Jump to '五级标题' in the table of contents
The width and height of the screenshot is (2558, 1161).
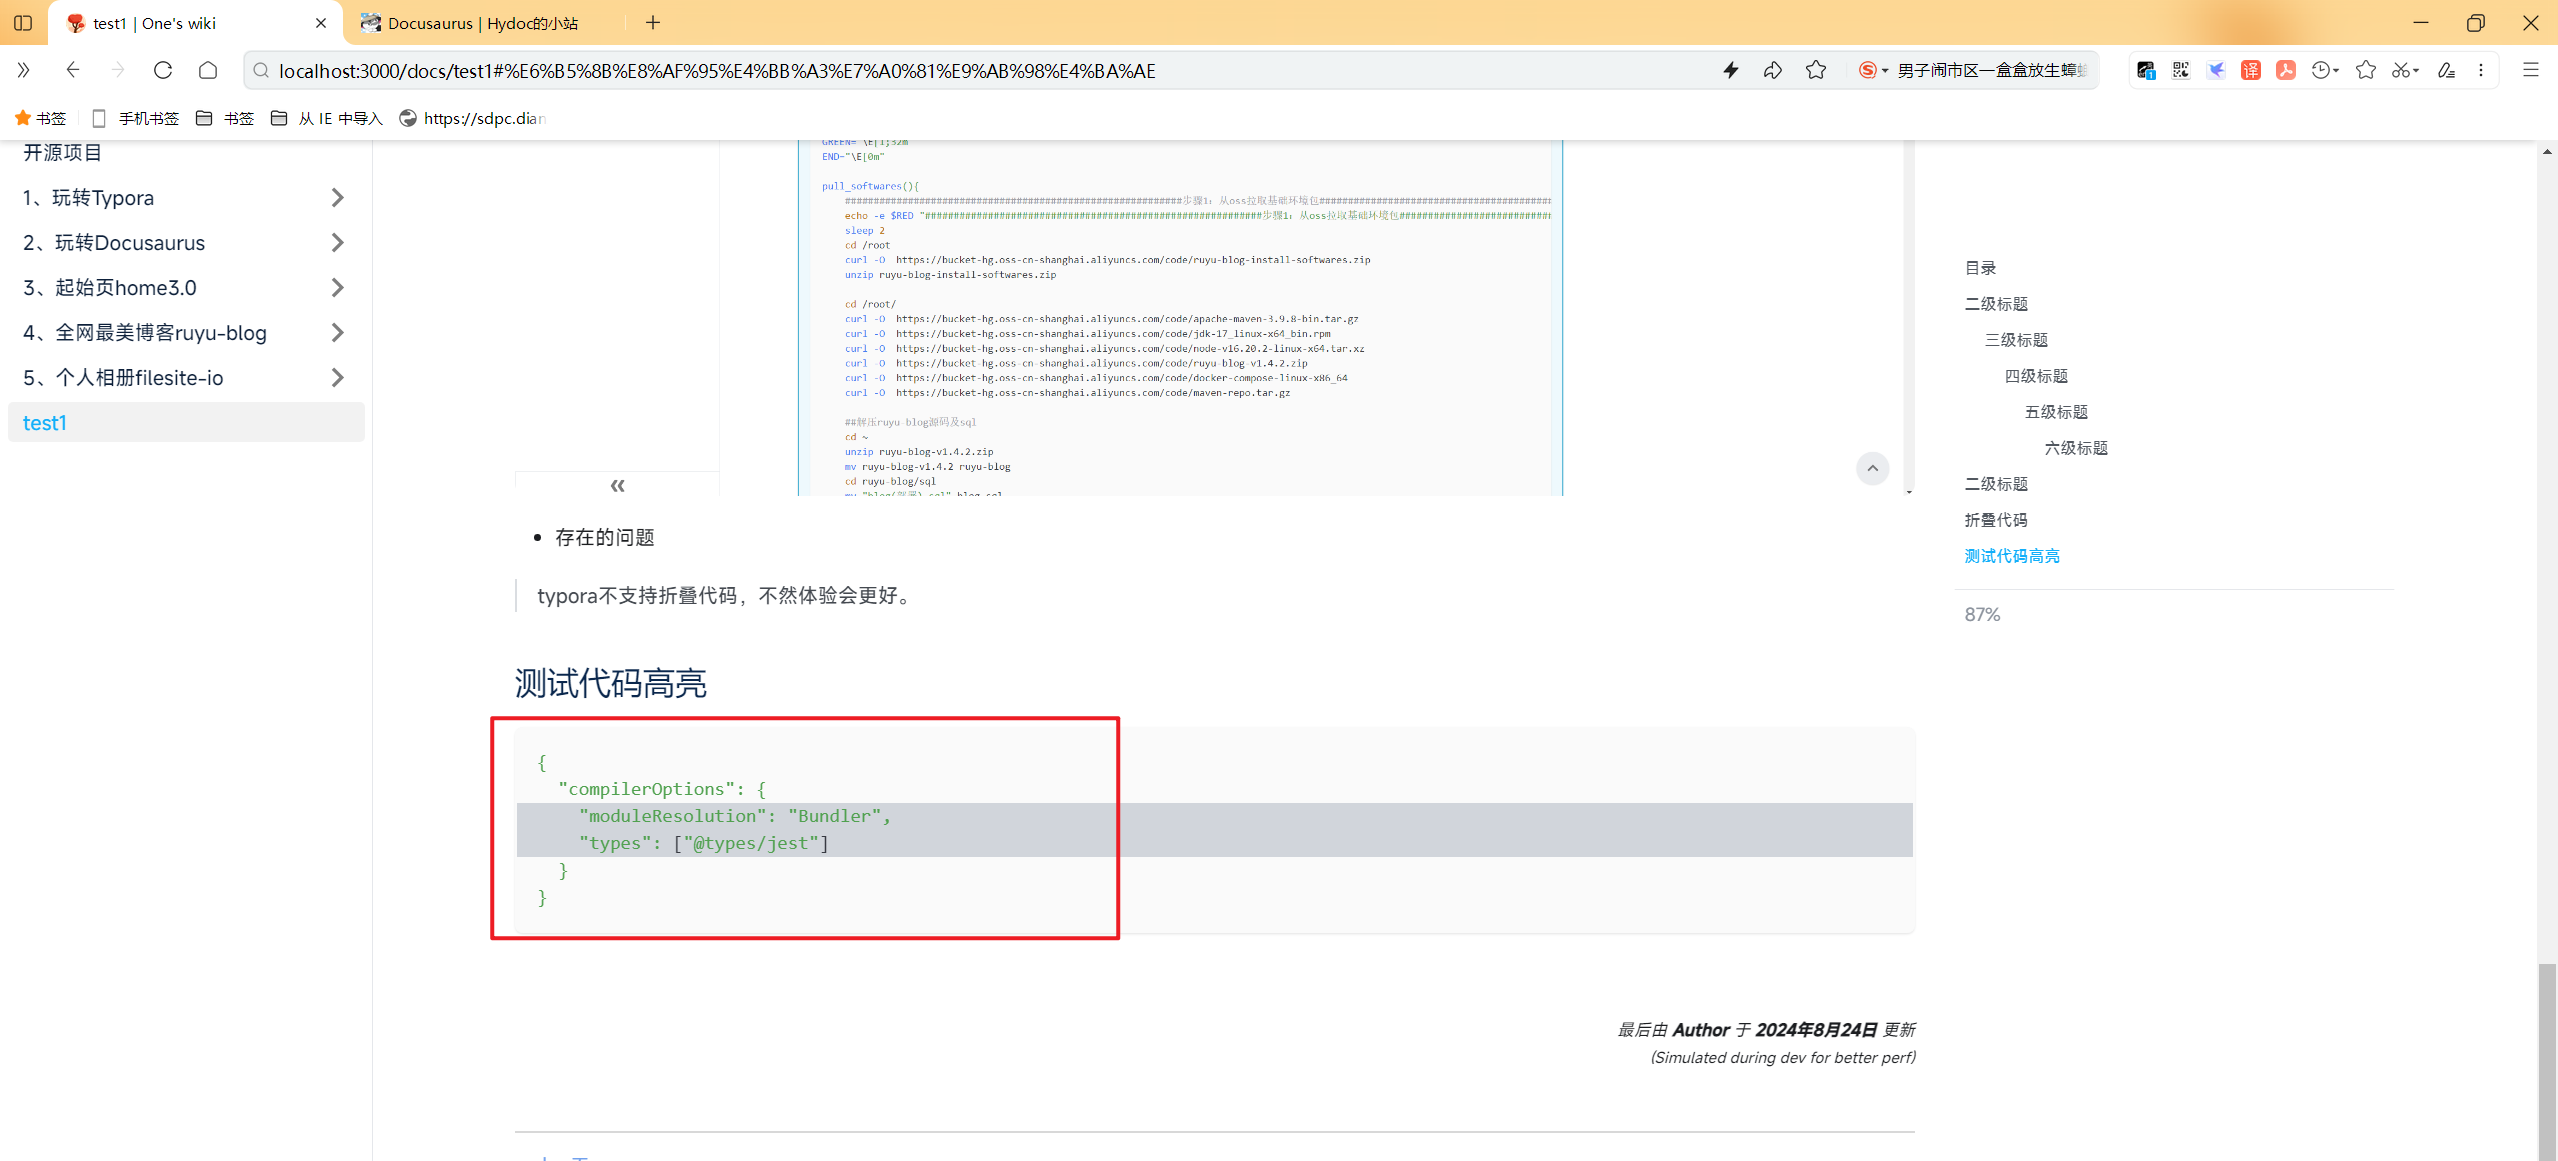tap(2056, 412)
